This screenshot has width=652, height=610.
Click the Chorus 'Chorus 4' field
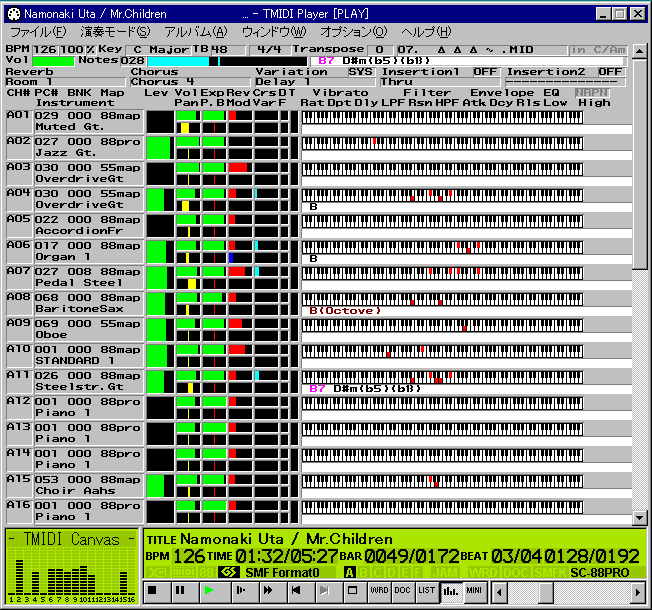coord(190,82)
